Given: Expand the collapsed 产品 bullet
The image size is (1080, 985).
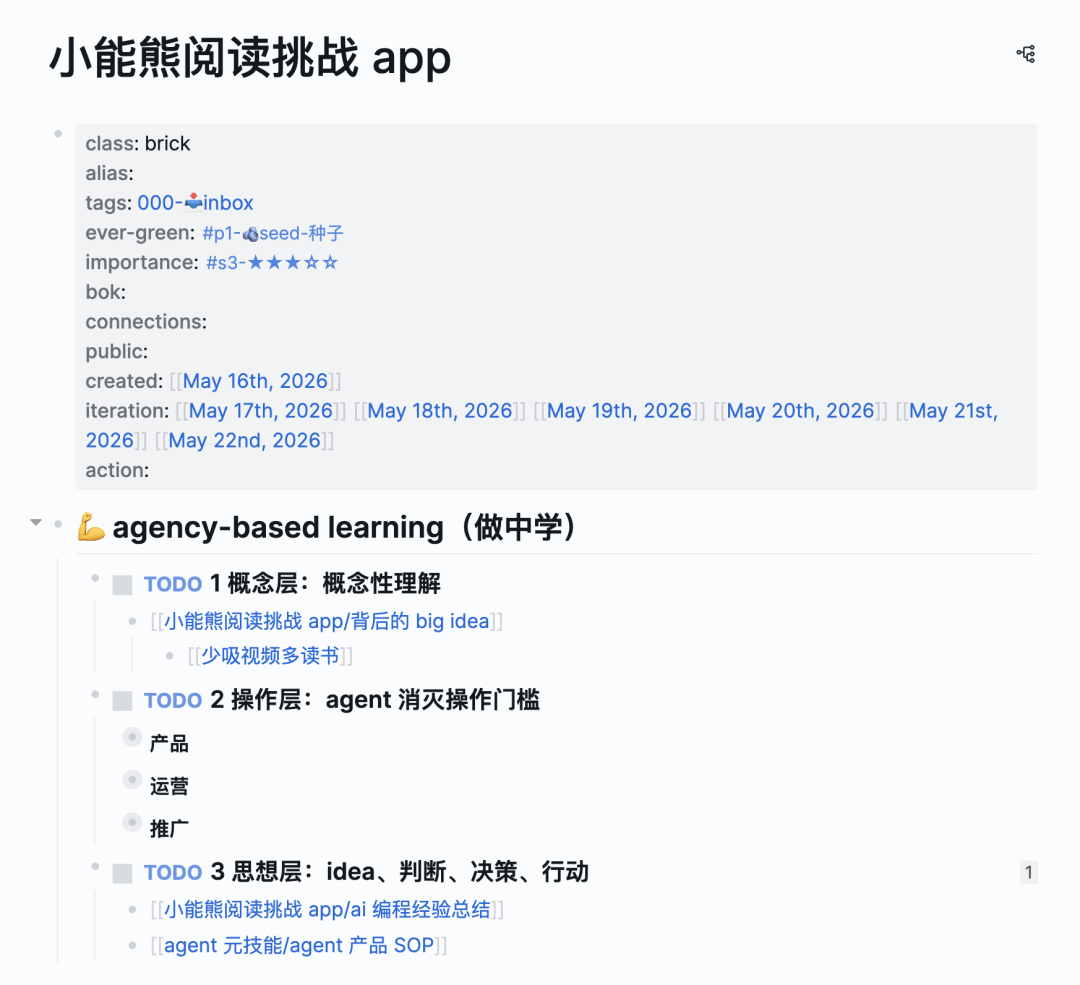Looking at the screenshot, I should tap(132, 737).
